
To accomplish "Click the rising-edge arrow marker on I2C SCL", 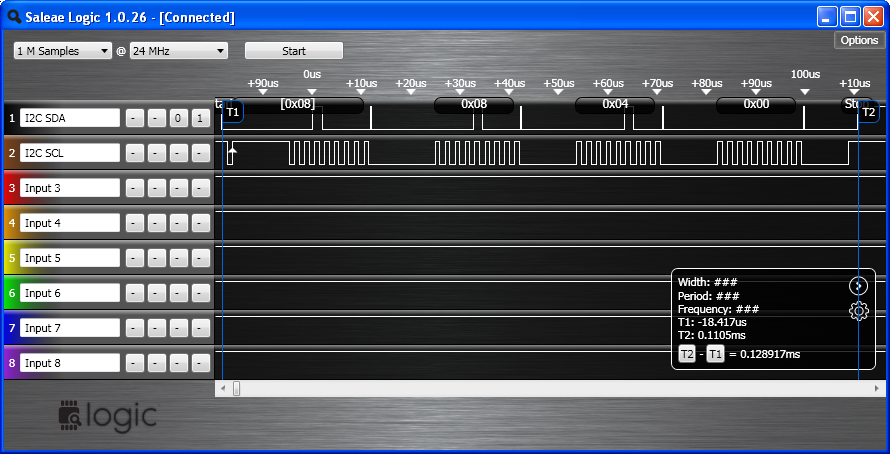I will pyautogui.click(x=232, y=151).
